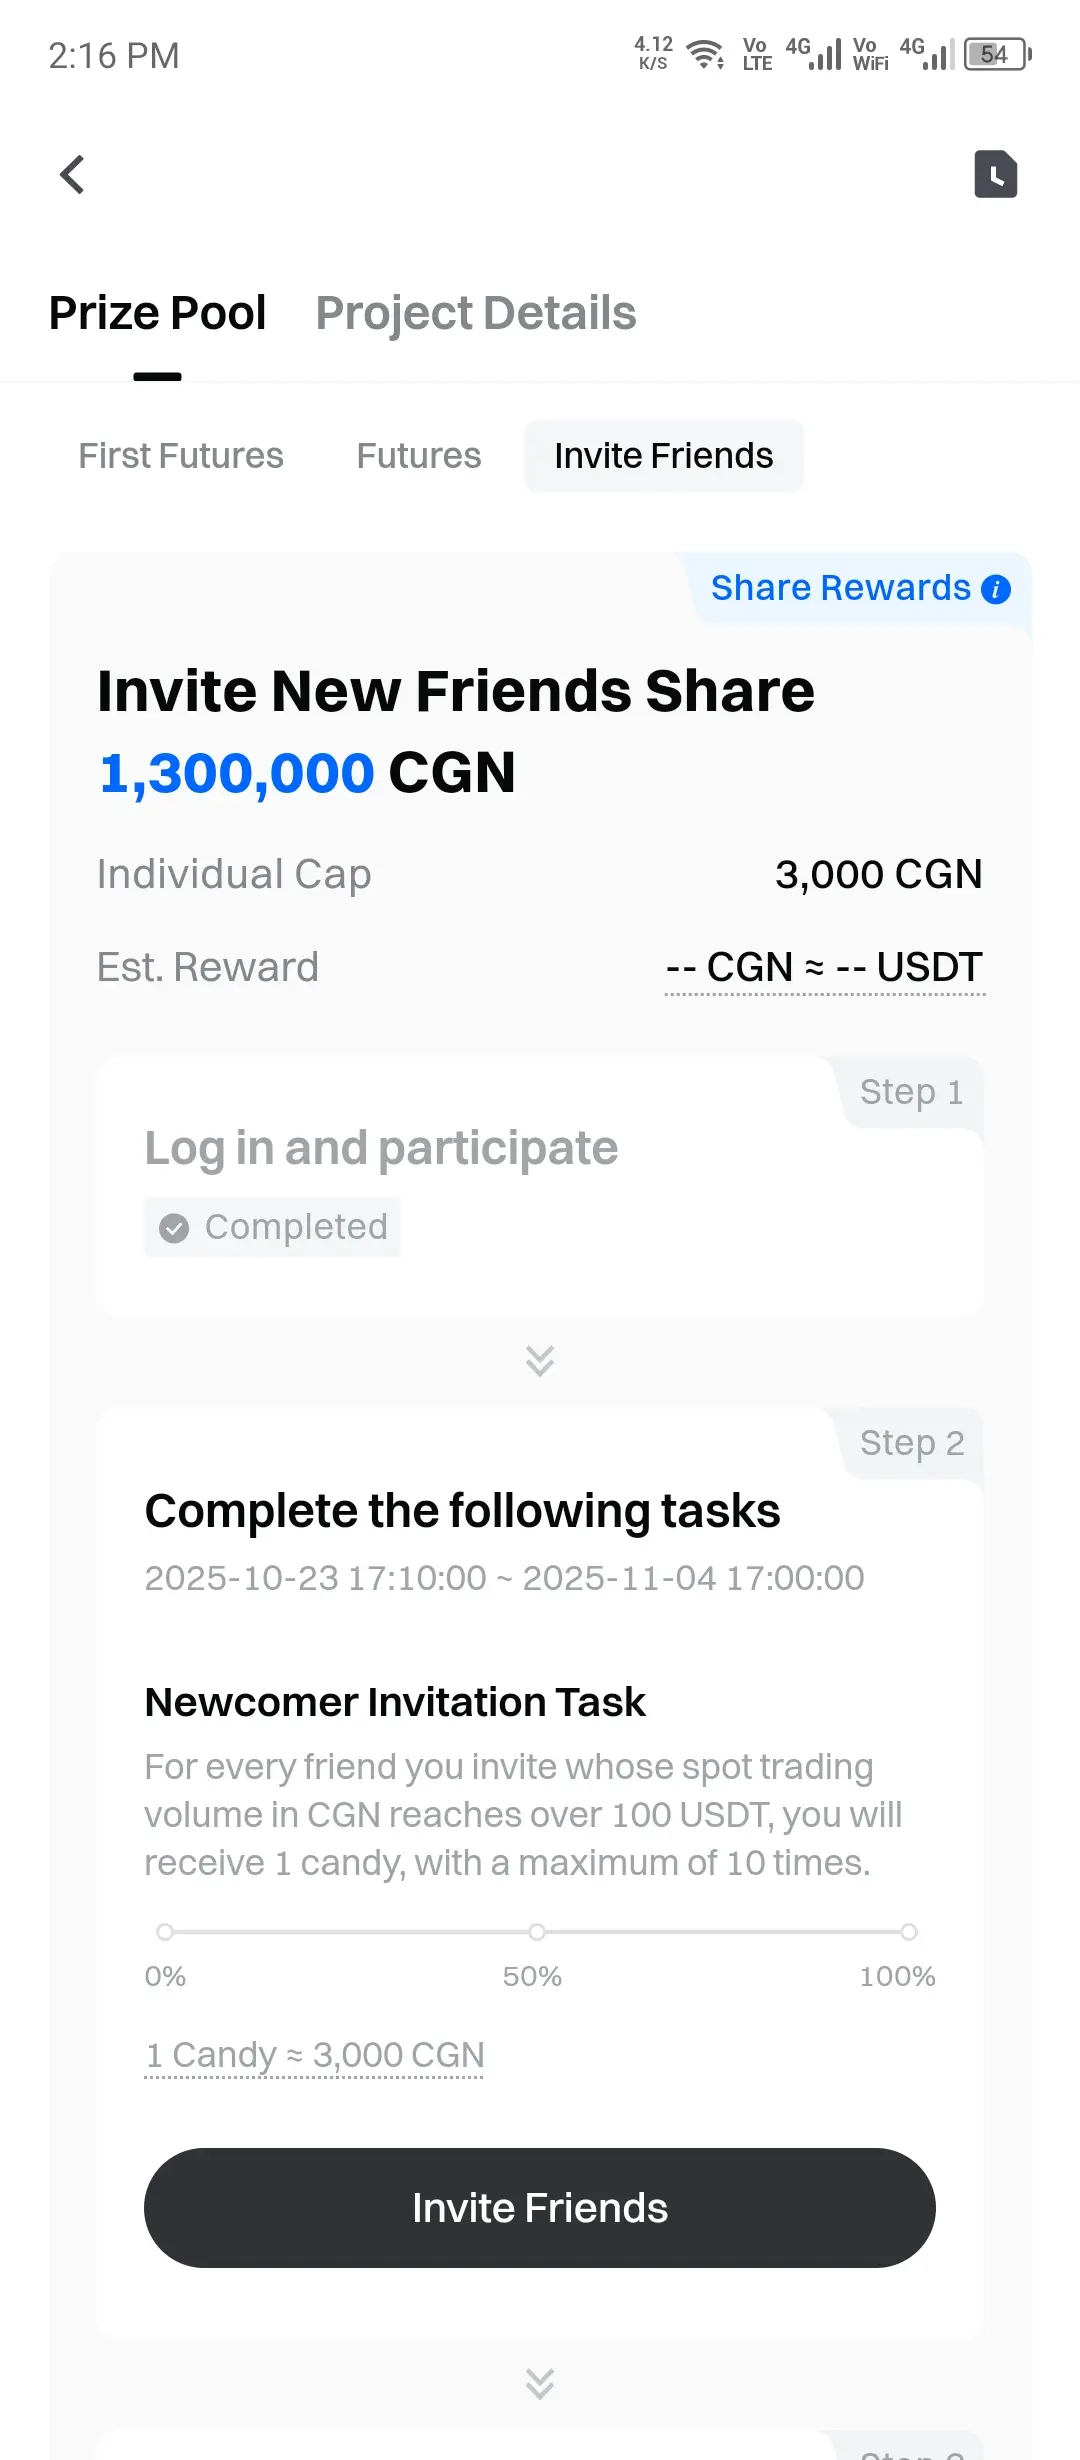Tap the Share Rewards info icon
The width and height of the screenshot is (1080, 2460).
tap(996, 589)
